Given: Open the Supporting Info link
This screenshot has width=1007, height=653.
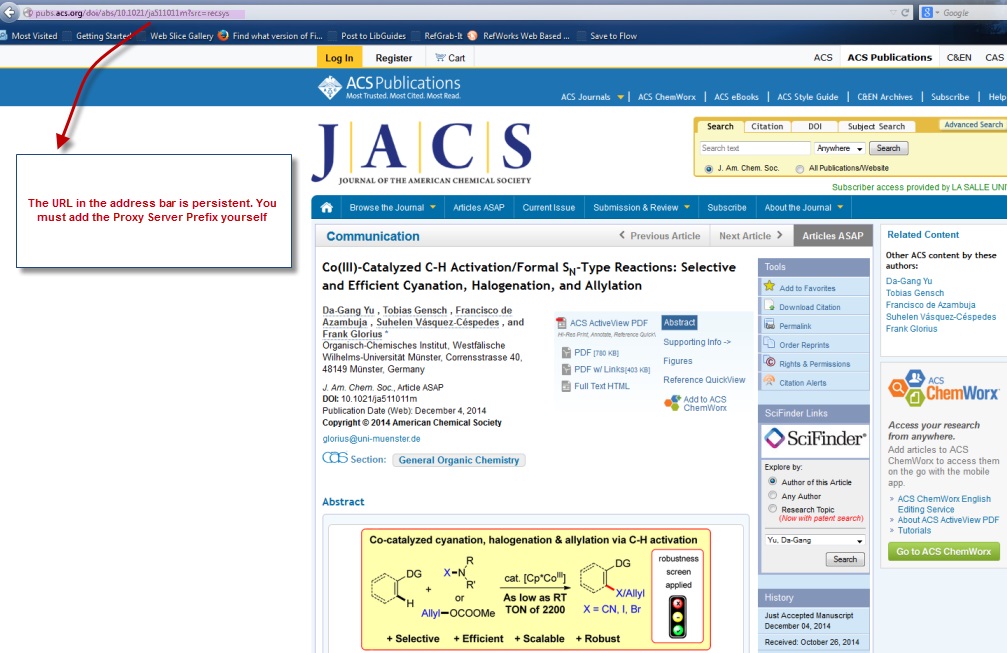Looking at the screenshot, I should pos(697,342).
